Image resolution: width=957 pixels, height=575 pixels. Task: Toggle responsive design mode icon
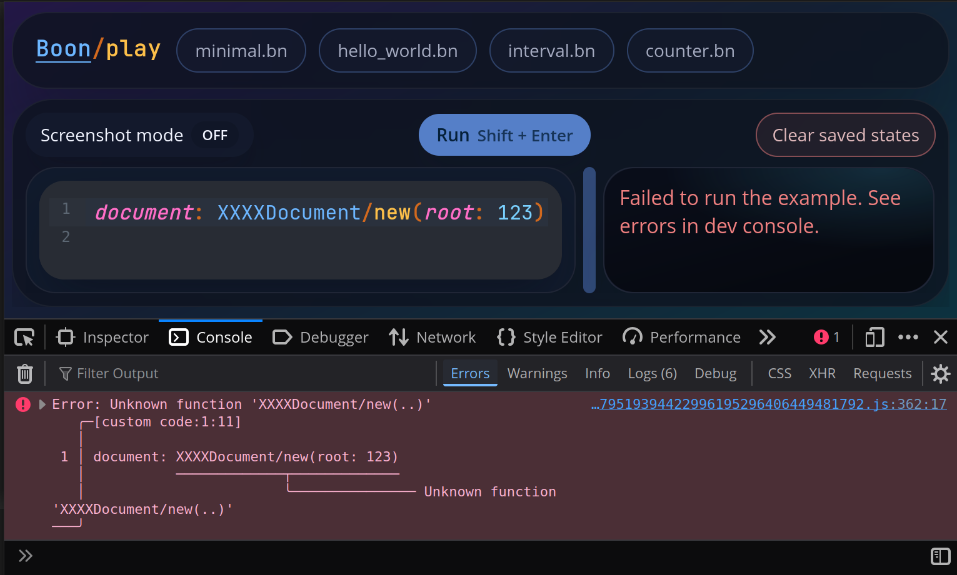(875, 337)
